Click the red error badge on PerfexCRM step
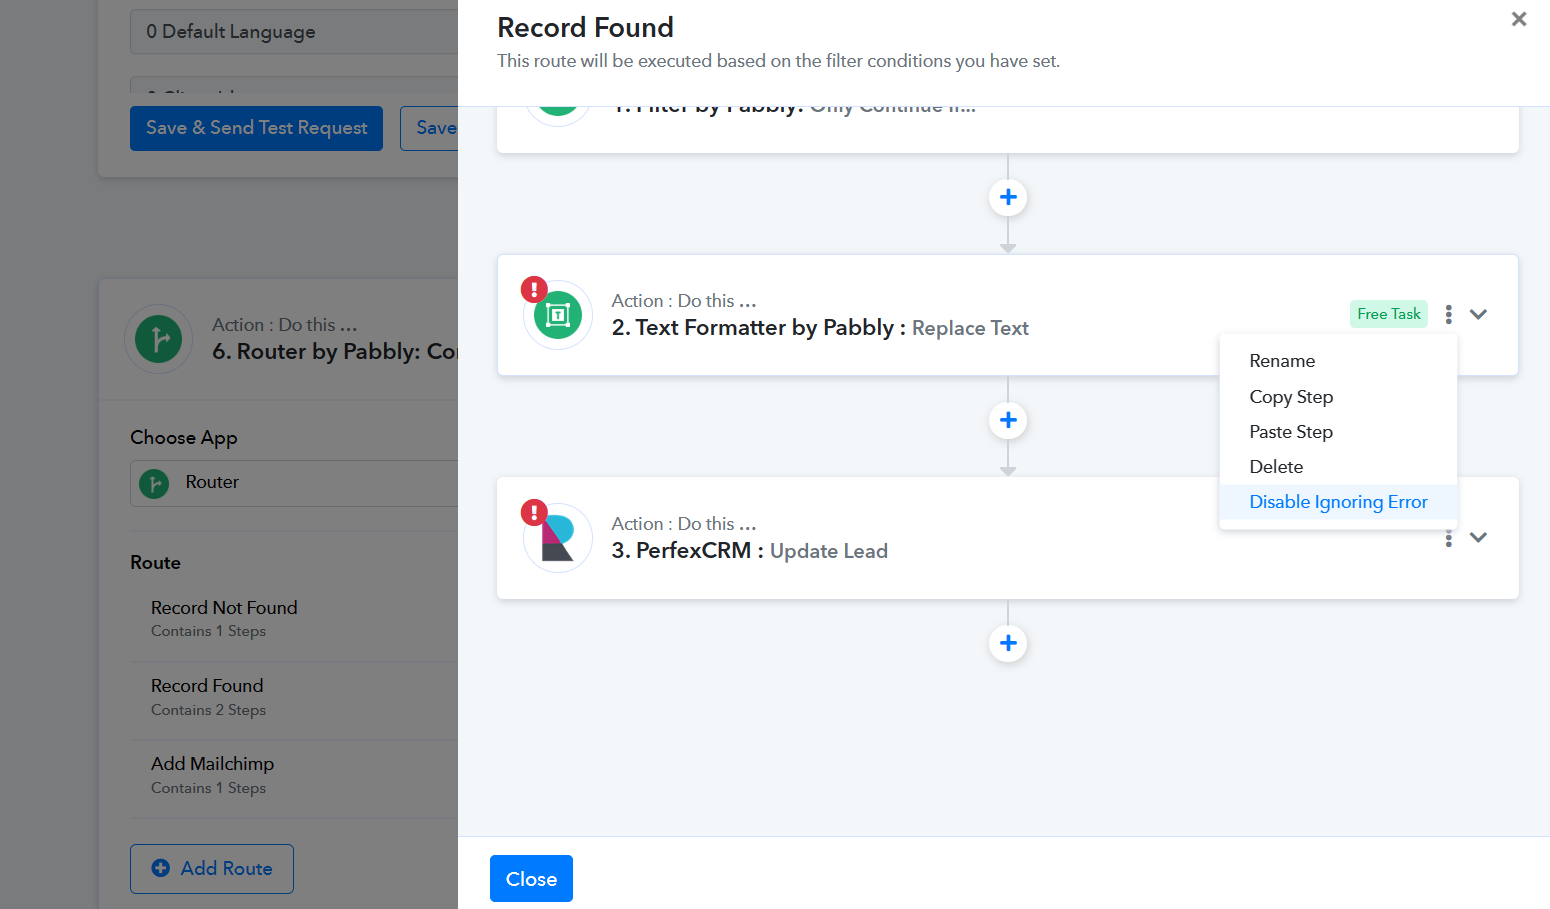 pyautogui.click(x=534, y=513)
